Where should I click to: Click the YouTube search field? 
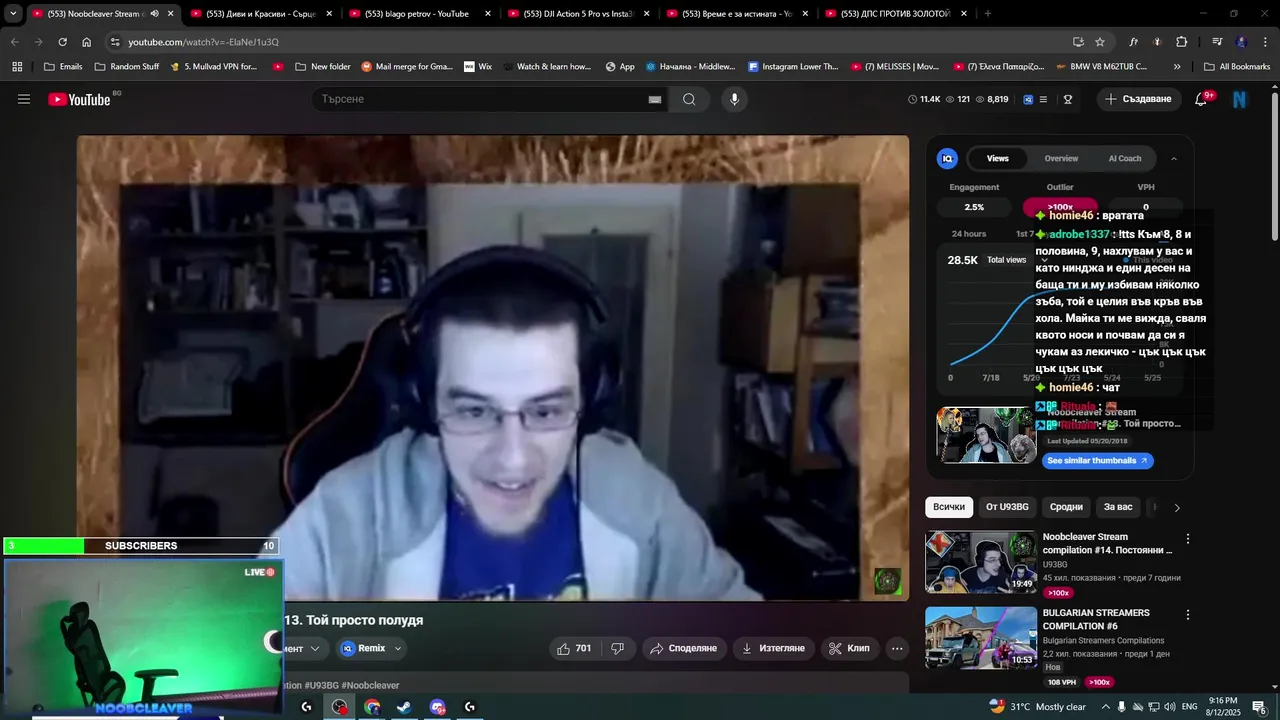pyautogui.click(x=478, y=99)
